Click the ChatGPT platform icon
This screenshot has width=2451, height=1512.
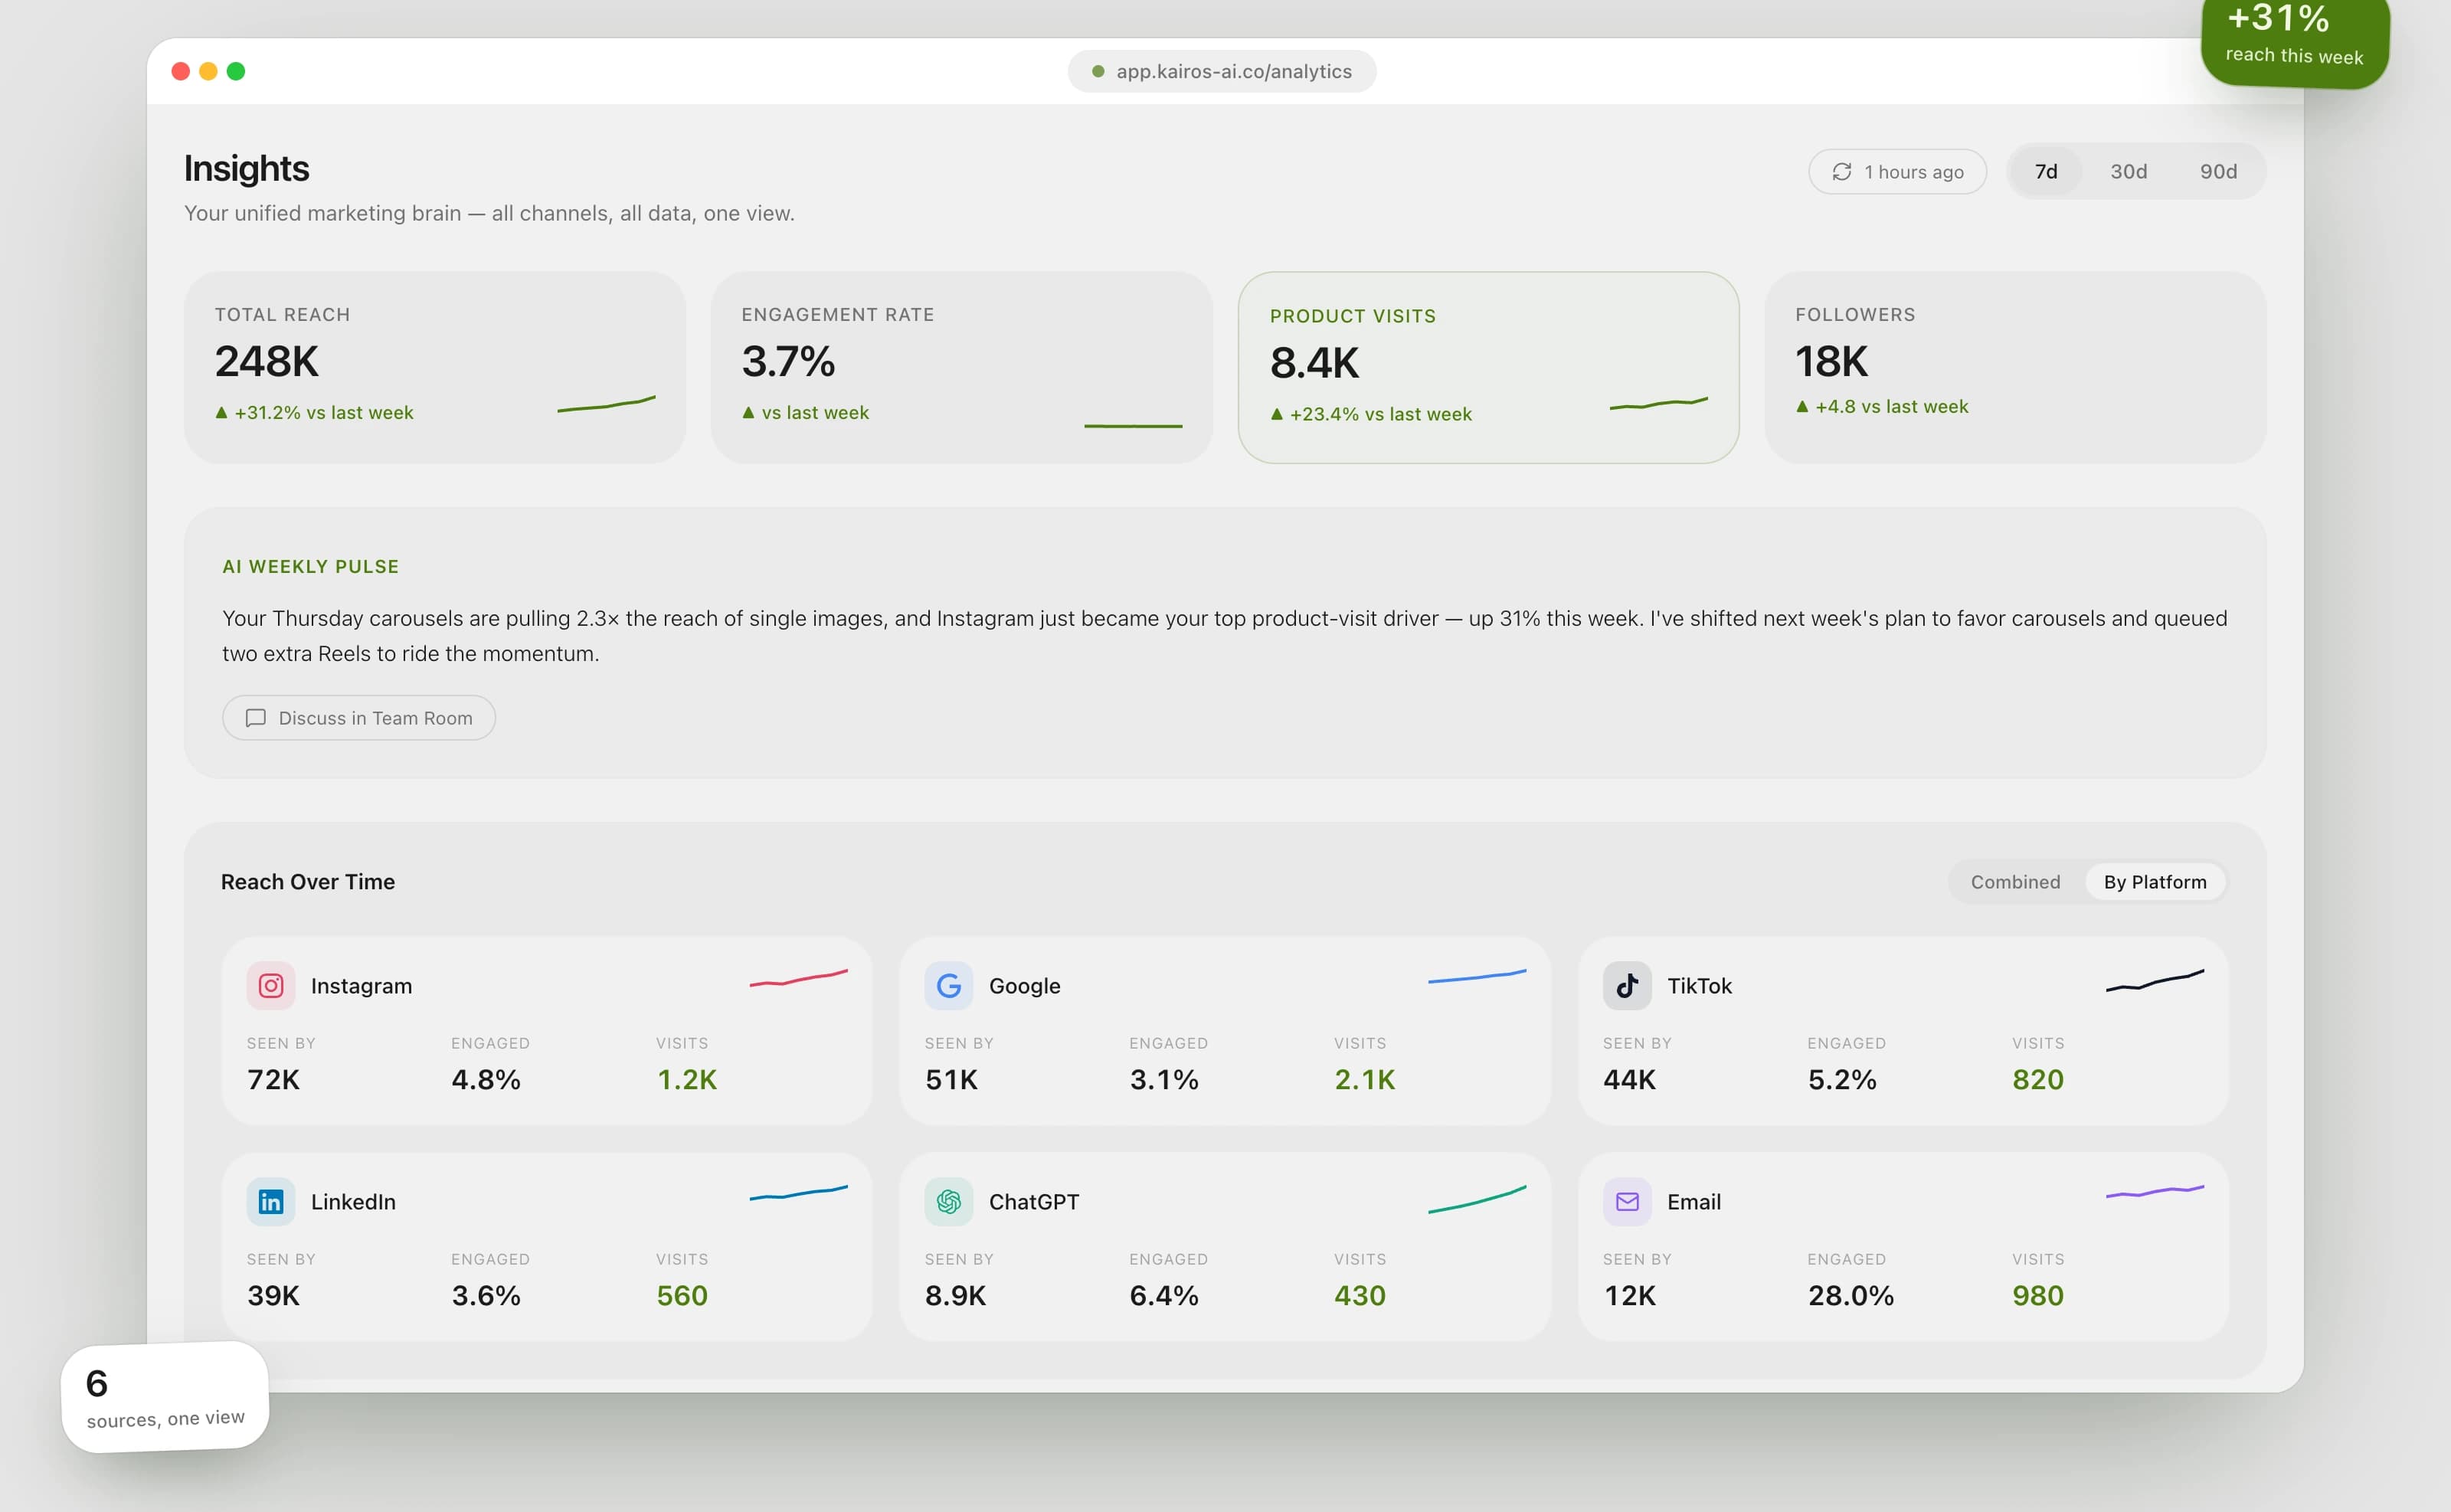pos(948,1201)
